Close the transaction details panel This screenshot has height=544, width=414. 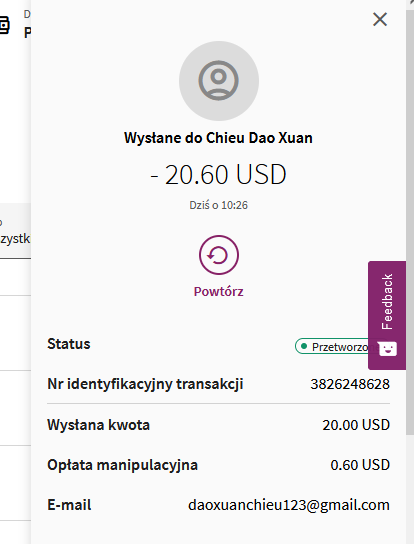(380, 19)
